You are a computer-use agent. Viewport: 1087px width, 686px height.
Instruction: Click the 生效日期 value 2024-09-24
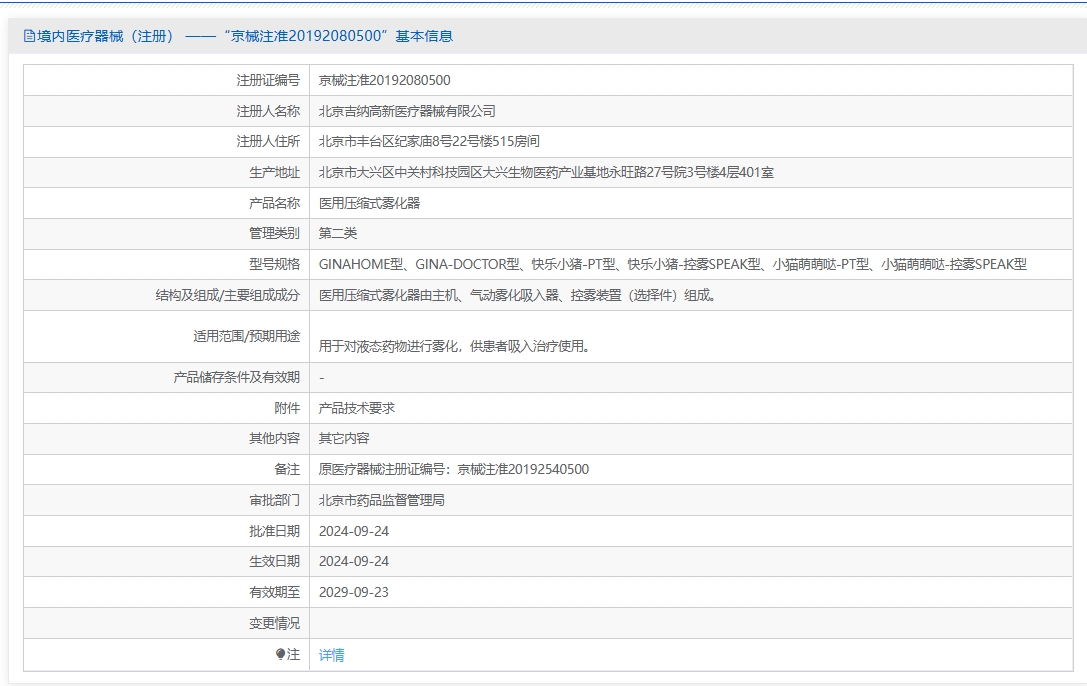(x=354, y=561)
